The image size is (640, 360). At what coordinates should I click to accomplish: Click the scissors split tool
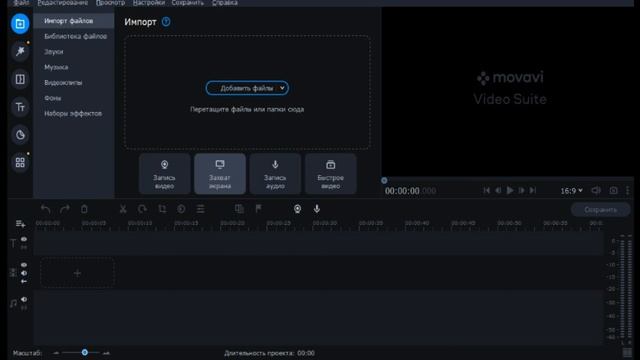[x=123, y=209]
